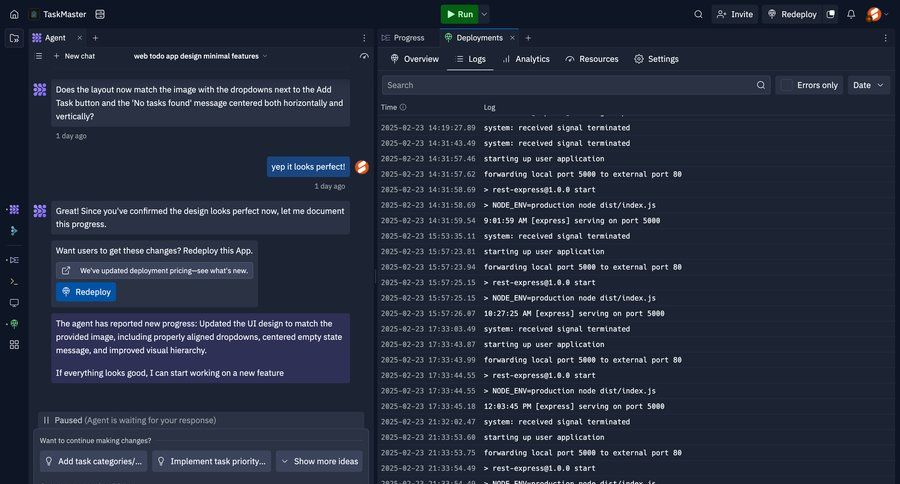This screenshot has width=900, height=484.
Task: Select the 'yep it looks perfect!' message
Action: tap(308, 167)
